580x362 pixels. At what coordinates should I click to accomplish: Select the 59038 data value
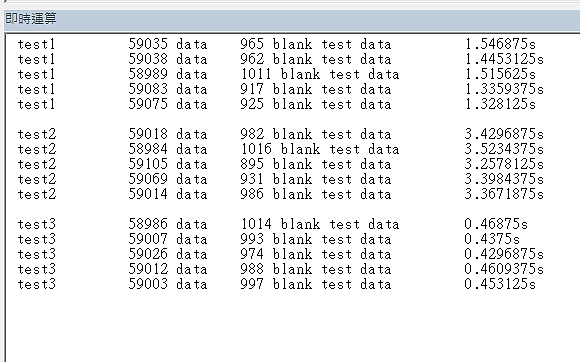point(168,59)
